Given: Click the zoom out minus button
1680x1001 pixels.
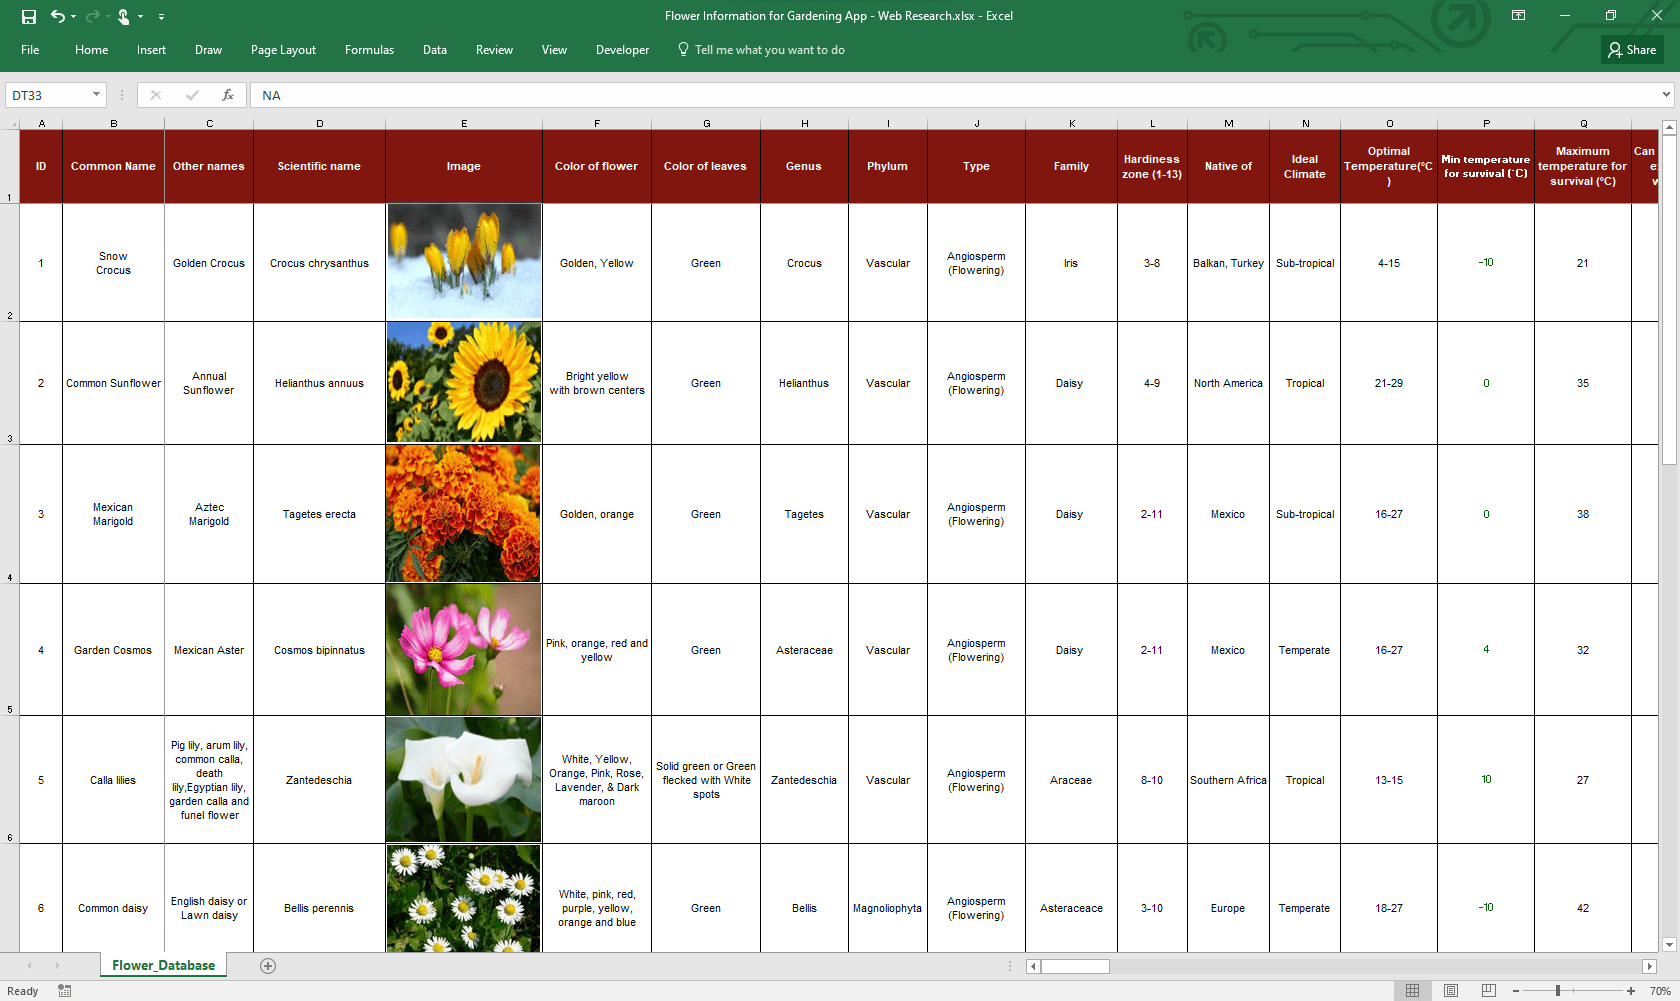Looking at the screenshot, I should pyautogui.click(x=1516, y=991).
